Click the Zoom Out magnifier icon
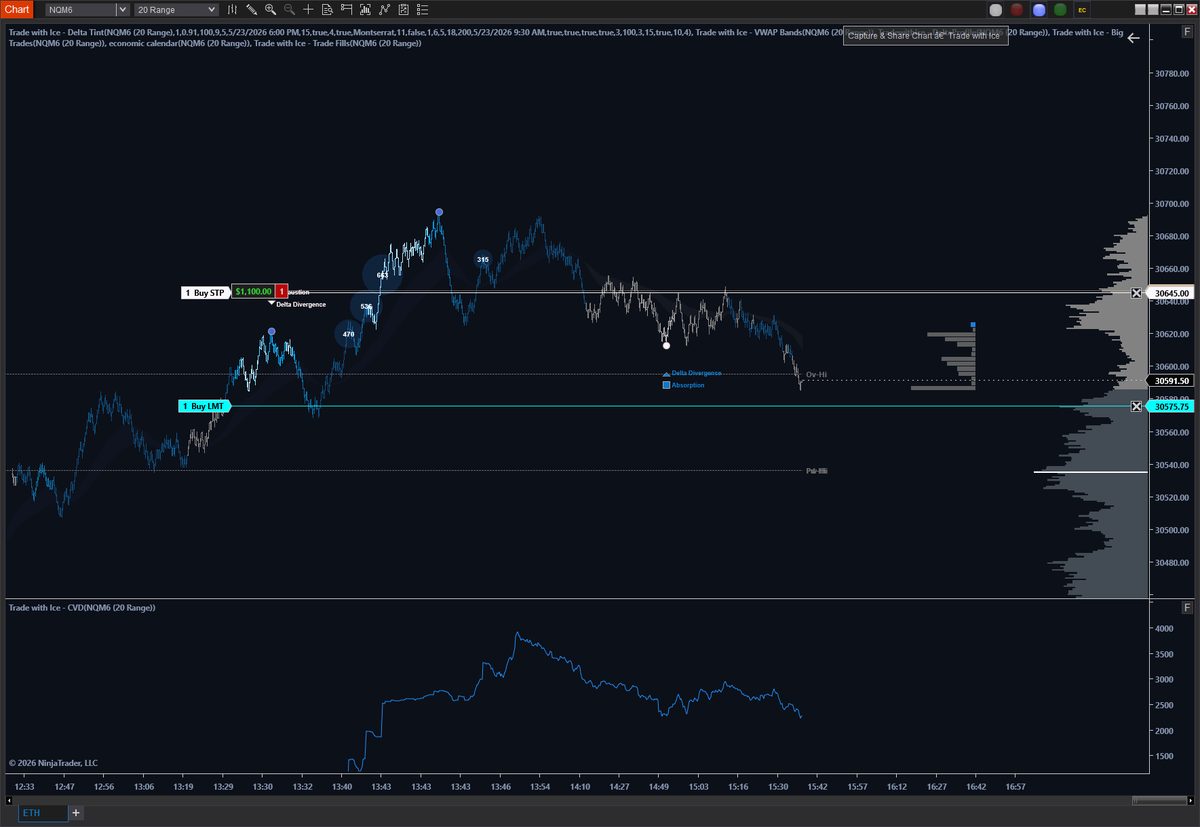The height and width of the screenshot is (827, 1200). point(290,9)
